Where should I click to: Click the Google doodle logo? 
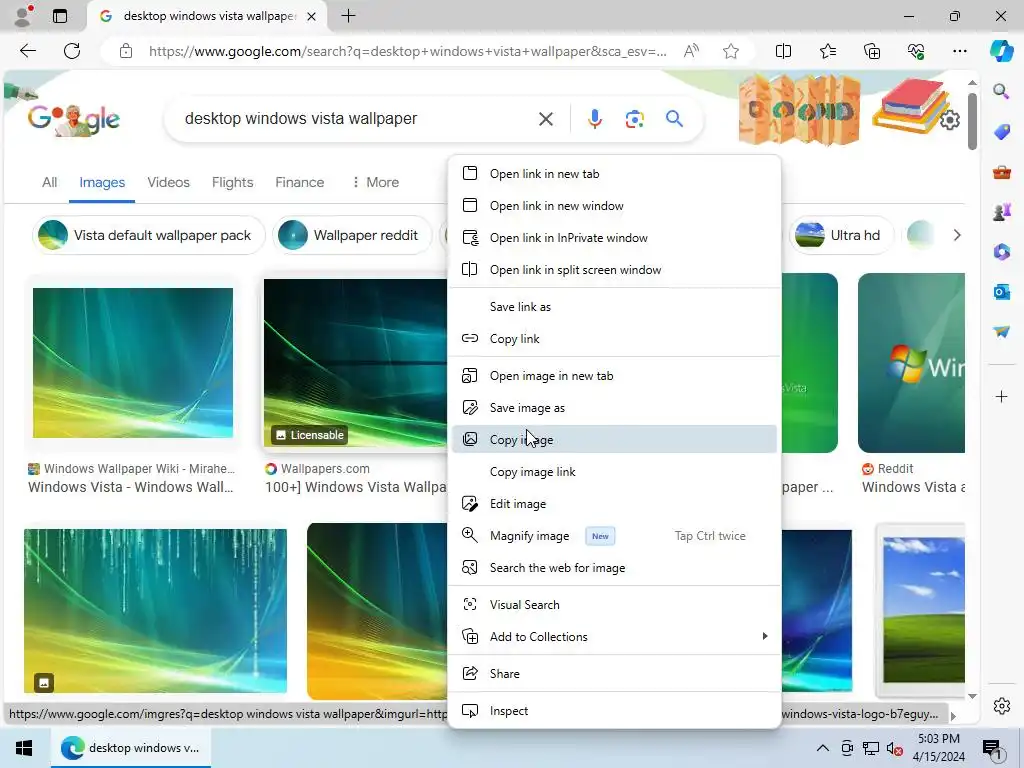tap(73, 119)
